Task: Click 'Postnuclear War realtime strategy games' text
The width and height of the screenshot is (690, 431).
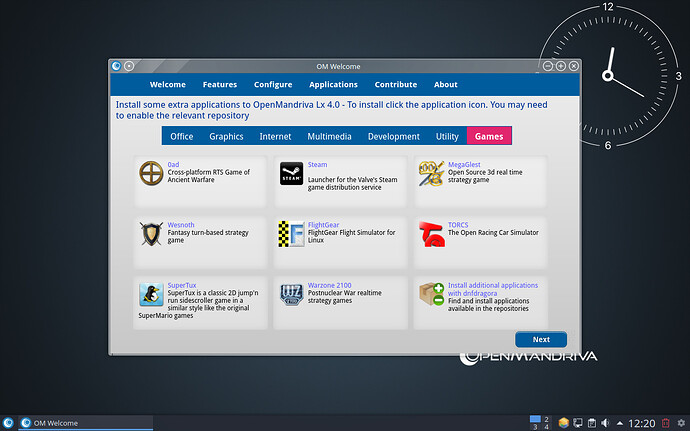Action: (345, 297)
